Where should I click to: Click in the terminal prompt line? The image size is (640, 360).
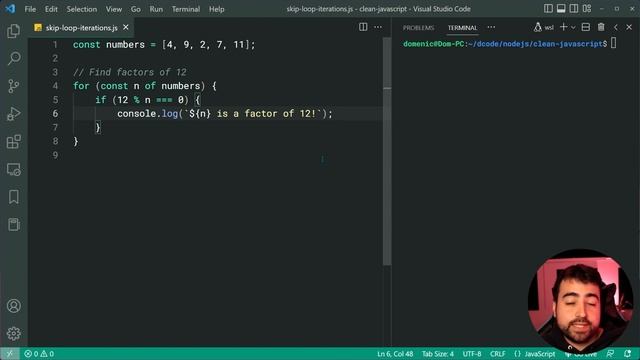coord(510,44)
